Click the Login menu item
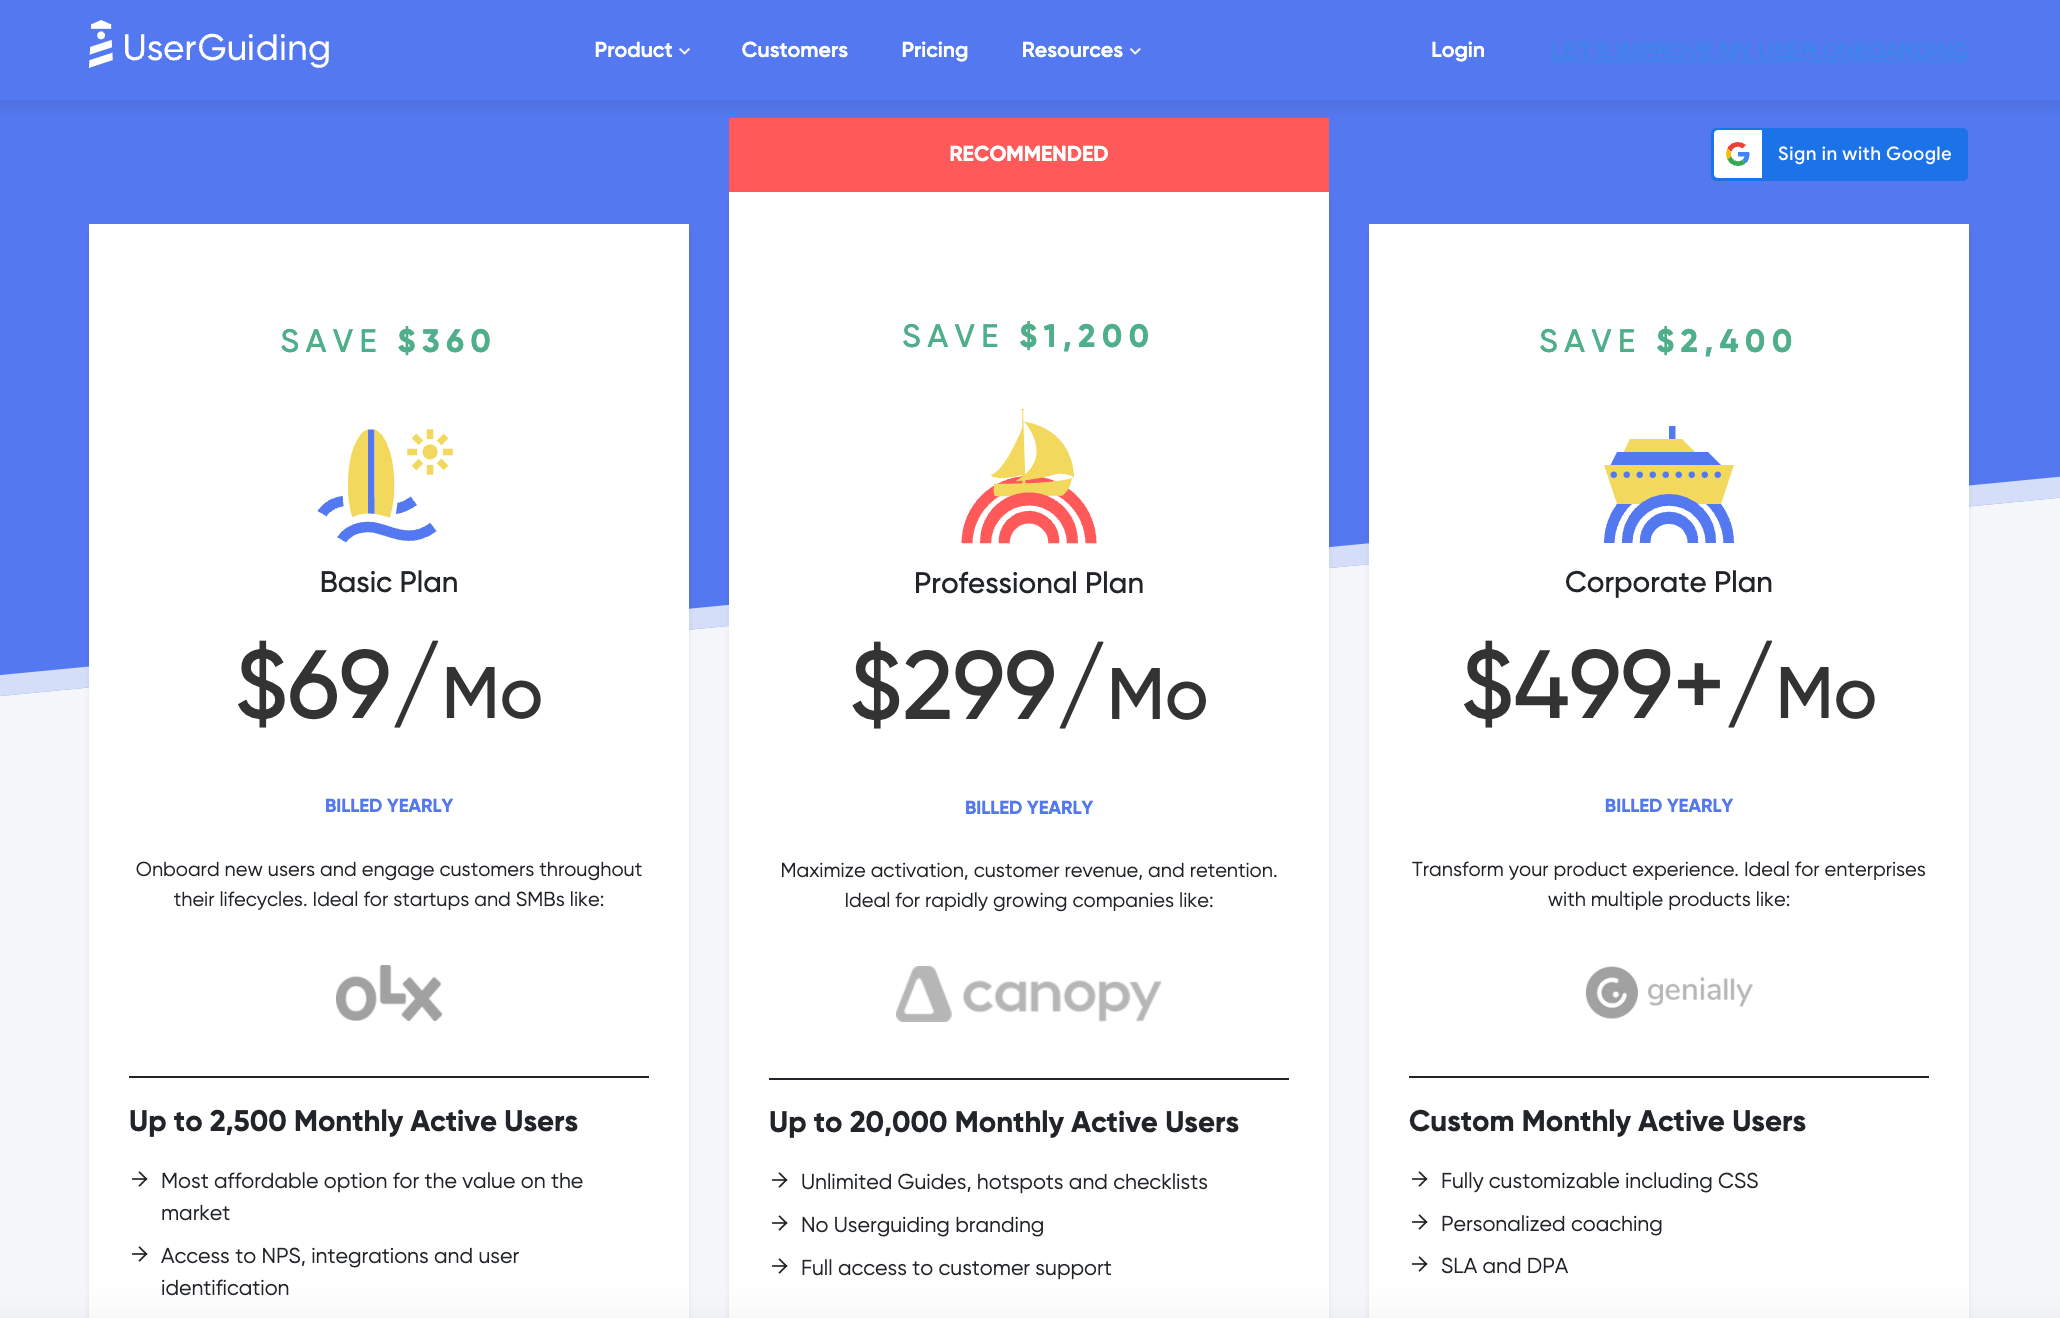The height and width of the screenshot is (1318, 2060). tap(1455, 50)
